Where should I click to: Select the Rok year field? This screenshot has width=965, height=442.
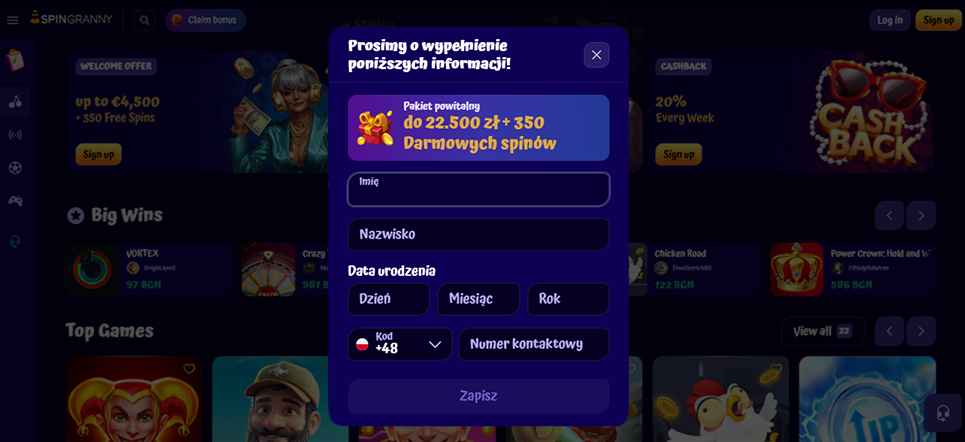click(569, 299)
